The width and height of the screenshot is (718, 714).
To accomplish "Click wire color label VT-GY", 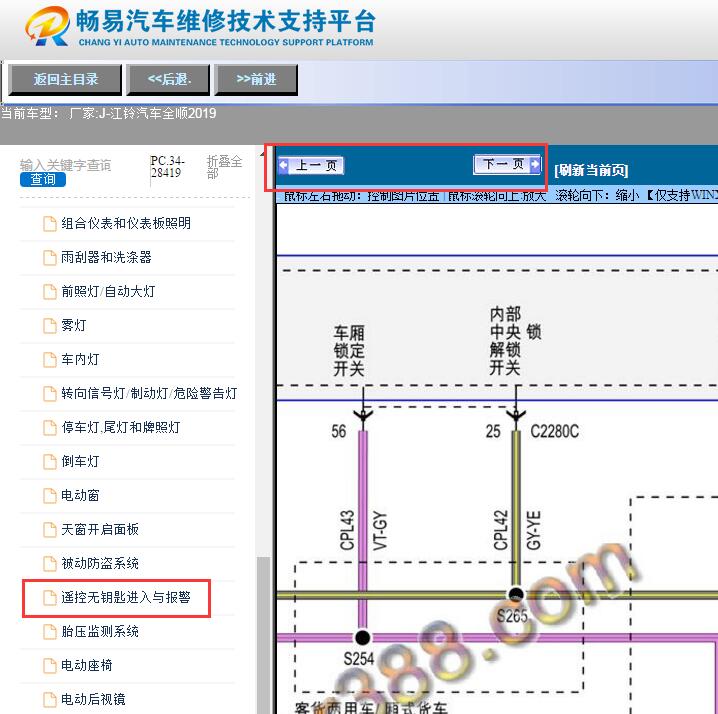I will point(380,530).
